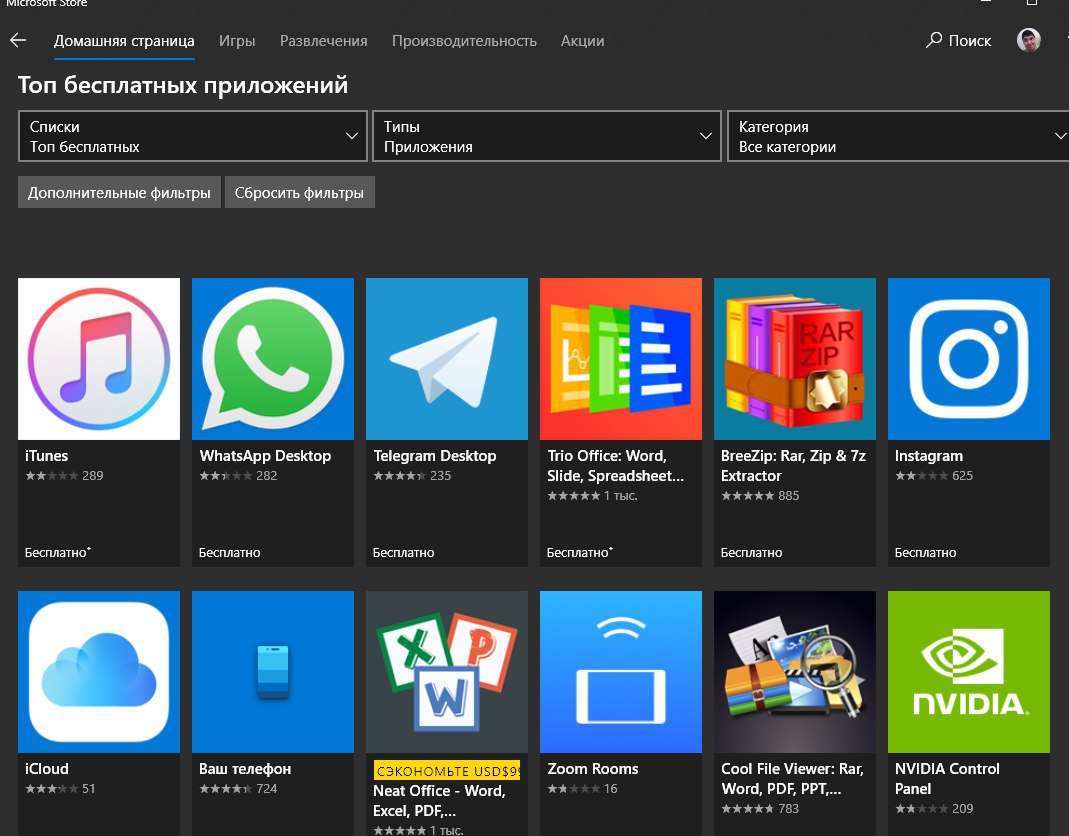
Task: Click the Ваш телефон 724 ratings
Action: coord(238,789)
